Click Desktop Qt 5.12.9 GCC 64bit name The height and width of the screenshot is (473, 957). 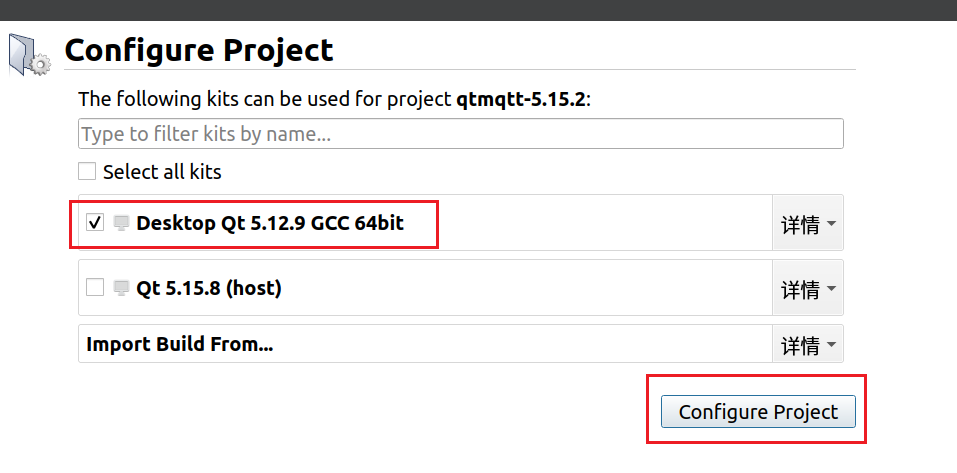click(270, 223)
